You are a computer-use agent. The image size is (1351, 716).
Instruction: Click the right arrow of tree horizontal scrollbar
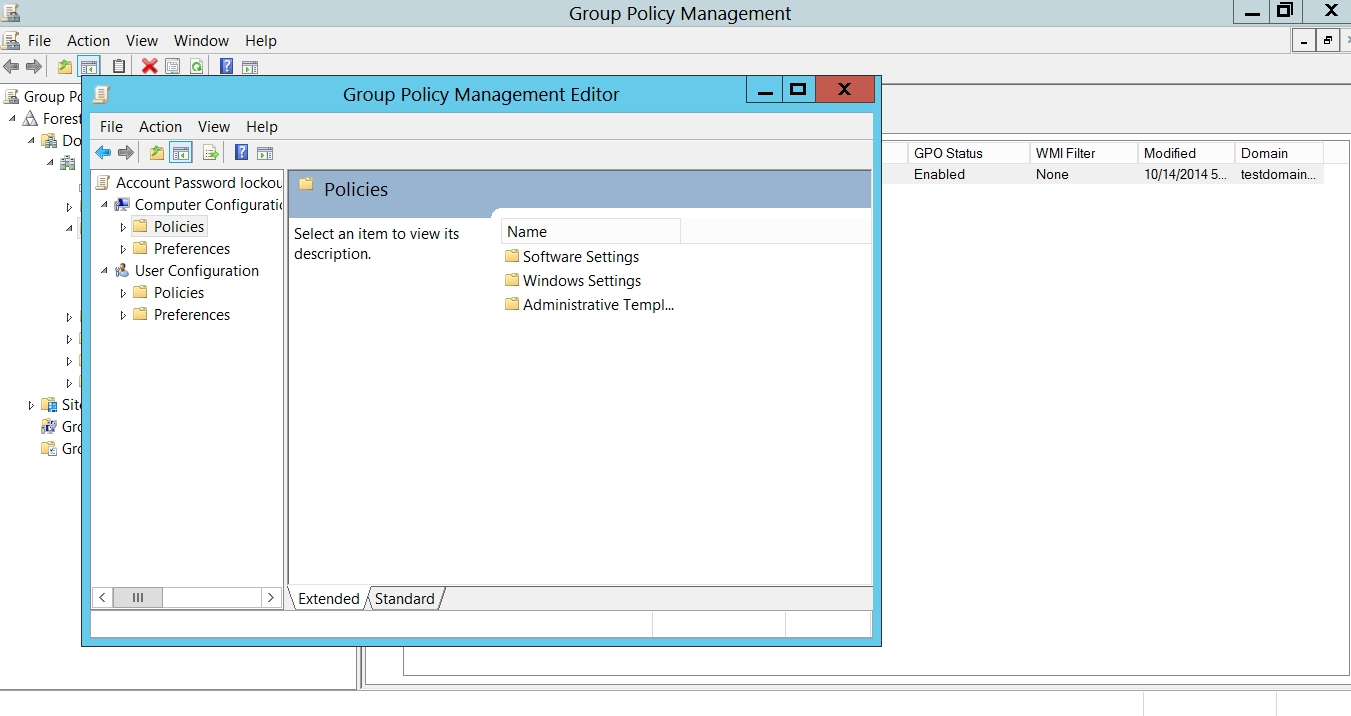click(270, 598)
